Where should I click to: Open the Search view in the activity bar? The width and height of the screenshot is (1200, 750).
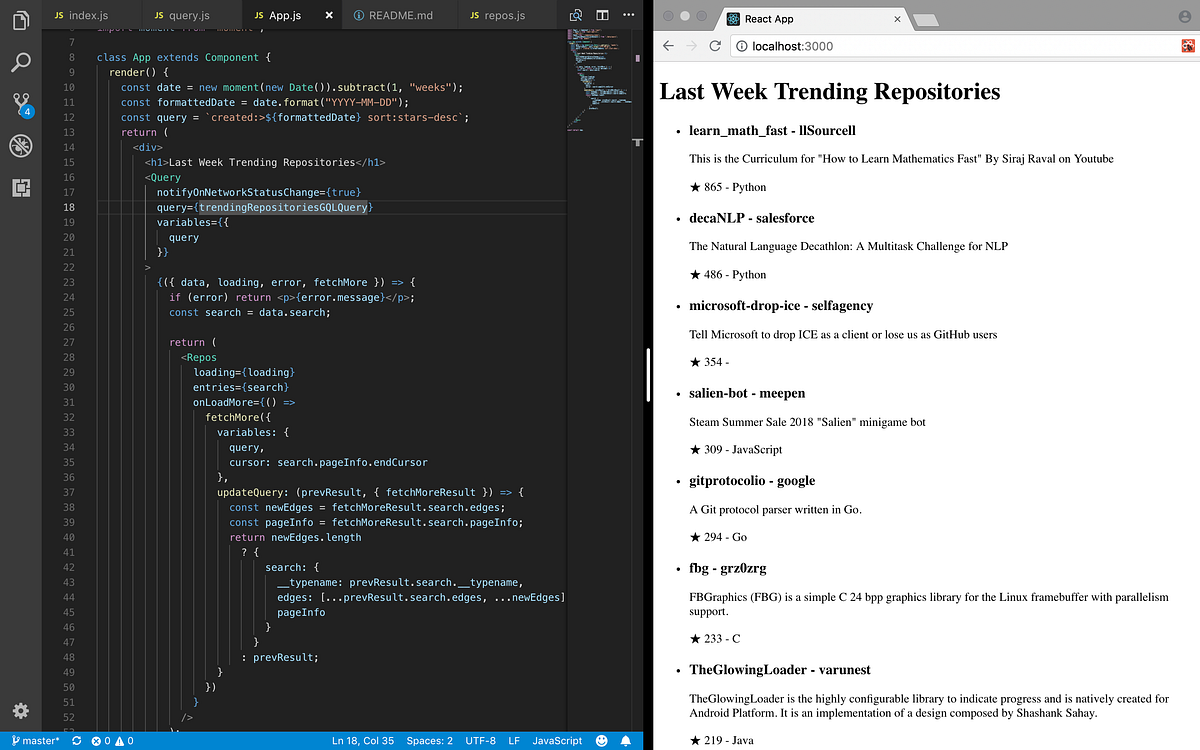point(21,62)
